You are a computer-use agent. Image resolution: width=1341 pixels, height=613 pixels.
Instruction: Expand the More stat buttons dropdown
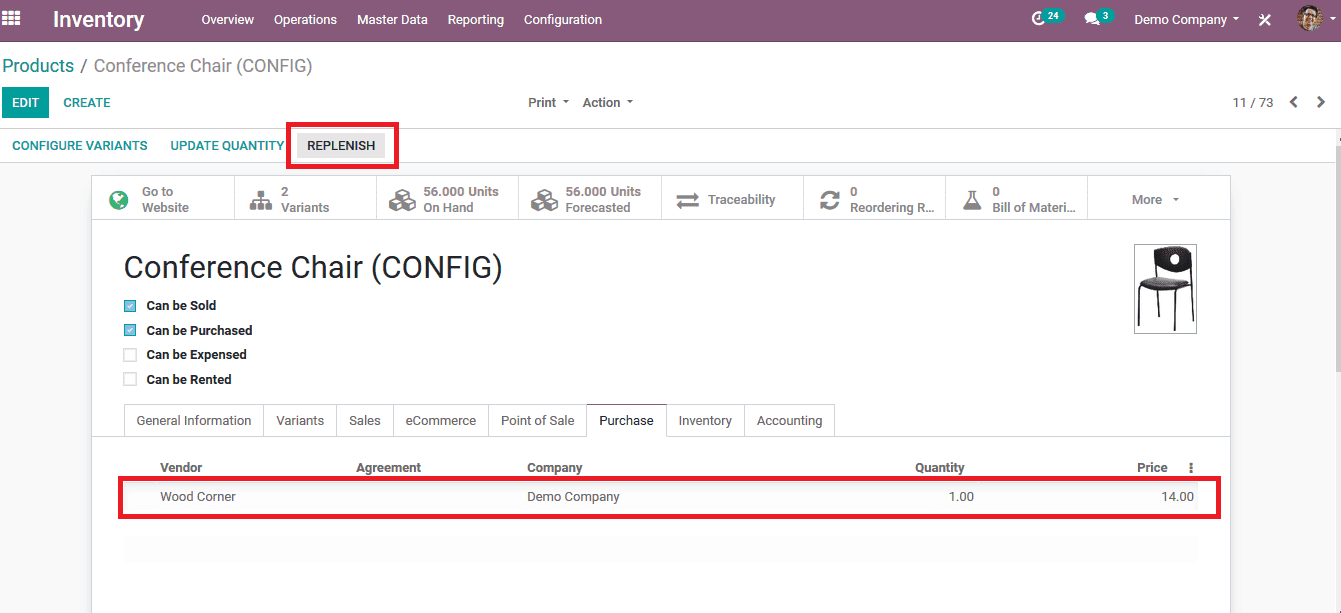pos(1157,199)
